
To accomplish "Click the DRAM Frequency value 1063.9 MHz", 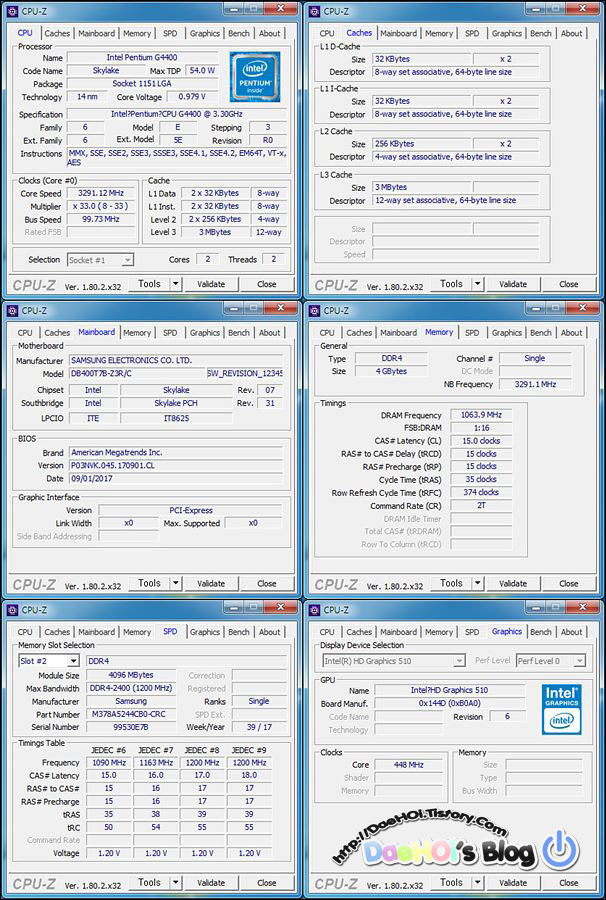I will 481,414.
